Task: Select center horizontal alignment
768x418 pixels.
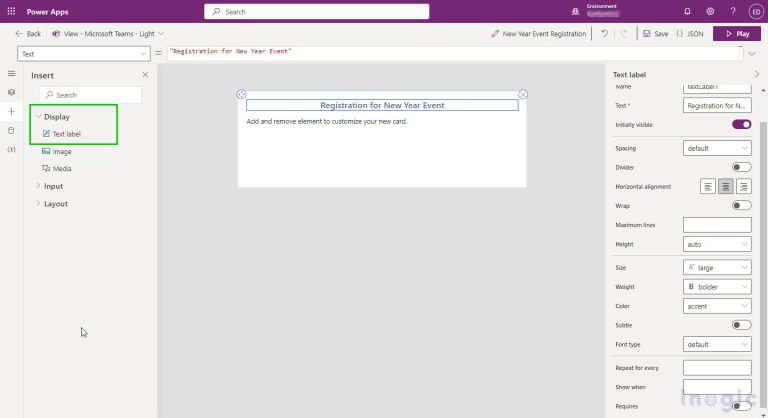Action: 726,186
